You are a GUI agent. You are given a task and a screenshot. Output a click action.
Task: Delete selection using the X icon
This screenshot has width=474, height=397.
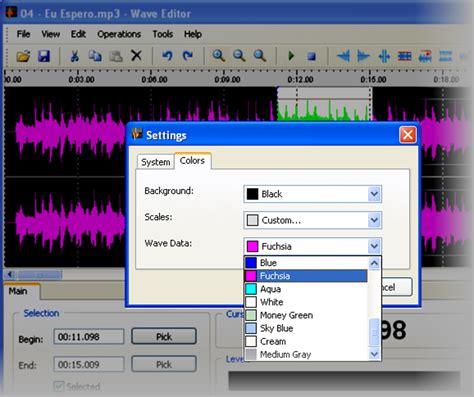point(136,56)
